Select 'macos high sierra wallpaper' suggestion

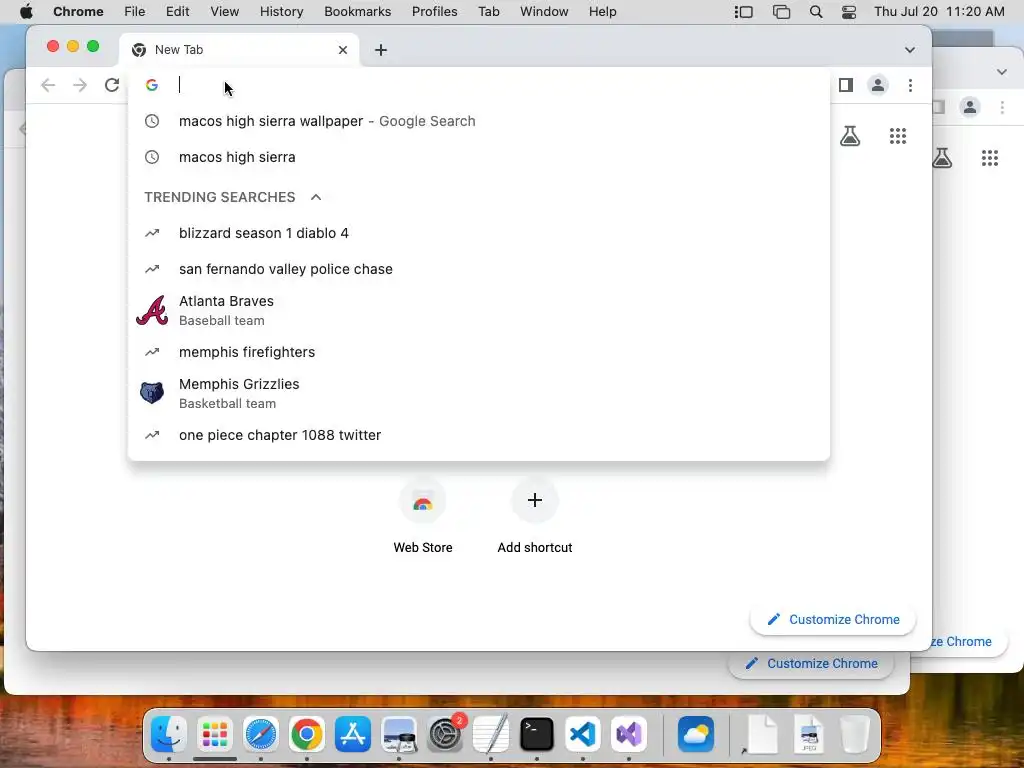pos(479,121)
